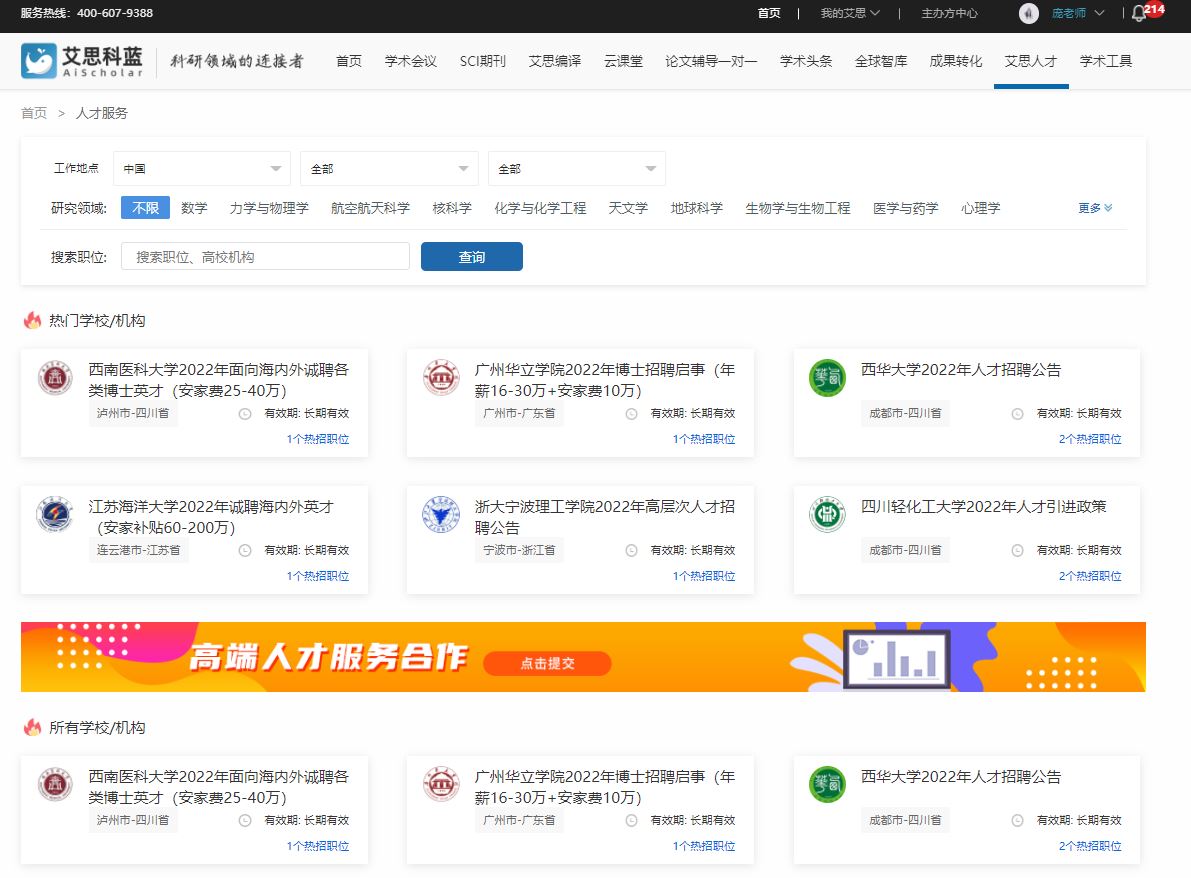Open the 全球智库 navigation item
The height and width of the screenshot is (878, 1191).
click(x=881, y=61)
